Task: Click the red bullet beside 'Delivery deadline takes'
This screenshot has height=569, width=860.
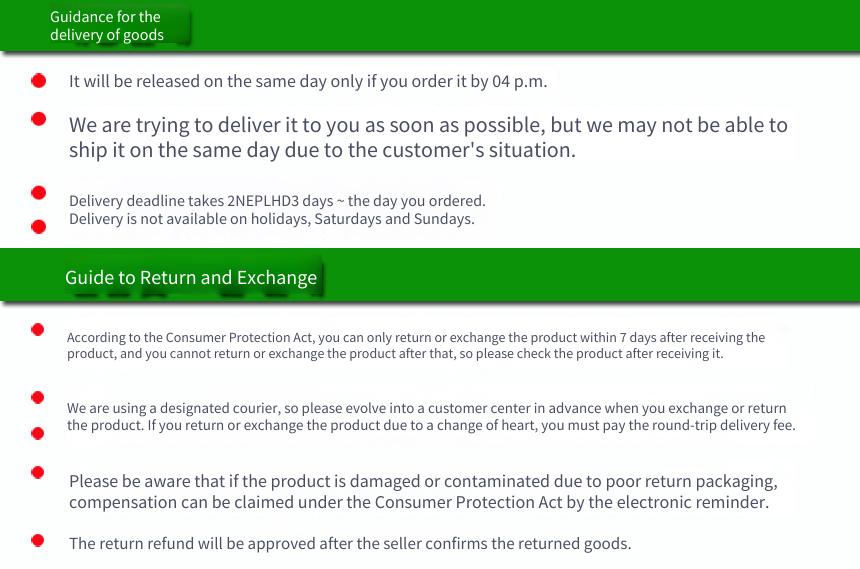Action: click(39, 193)
